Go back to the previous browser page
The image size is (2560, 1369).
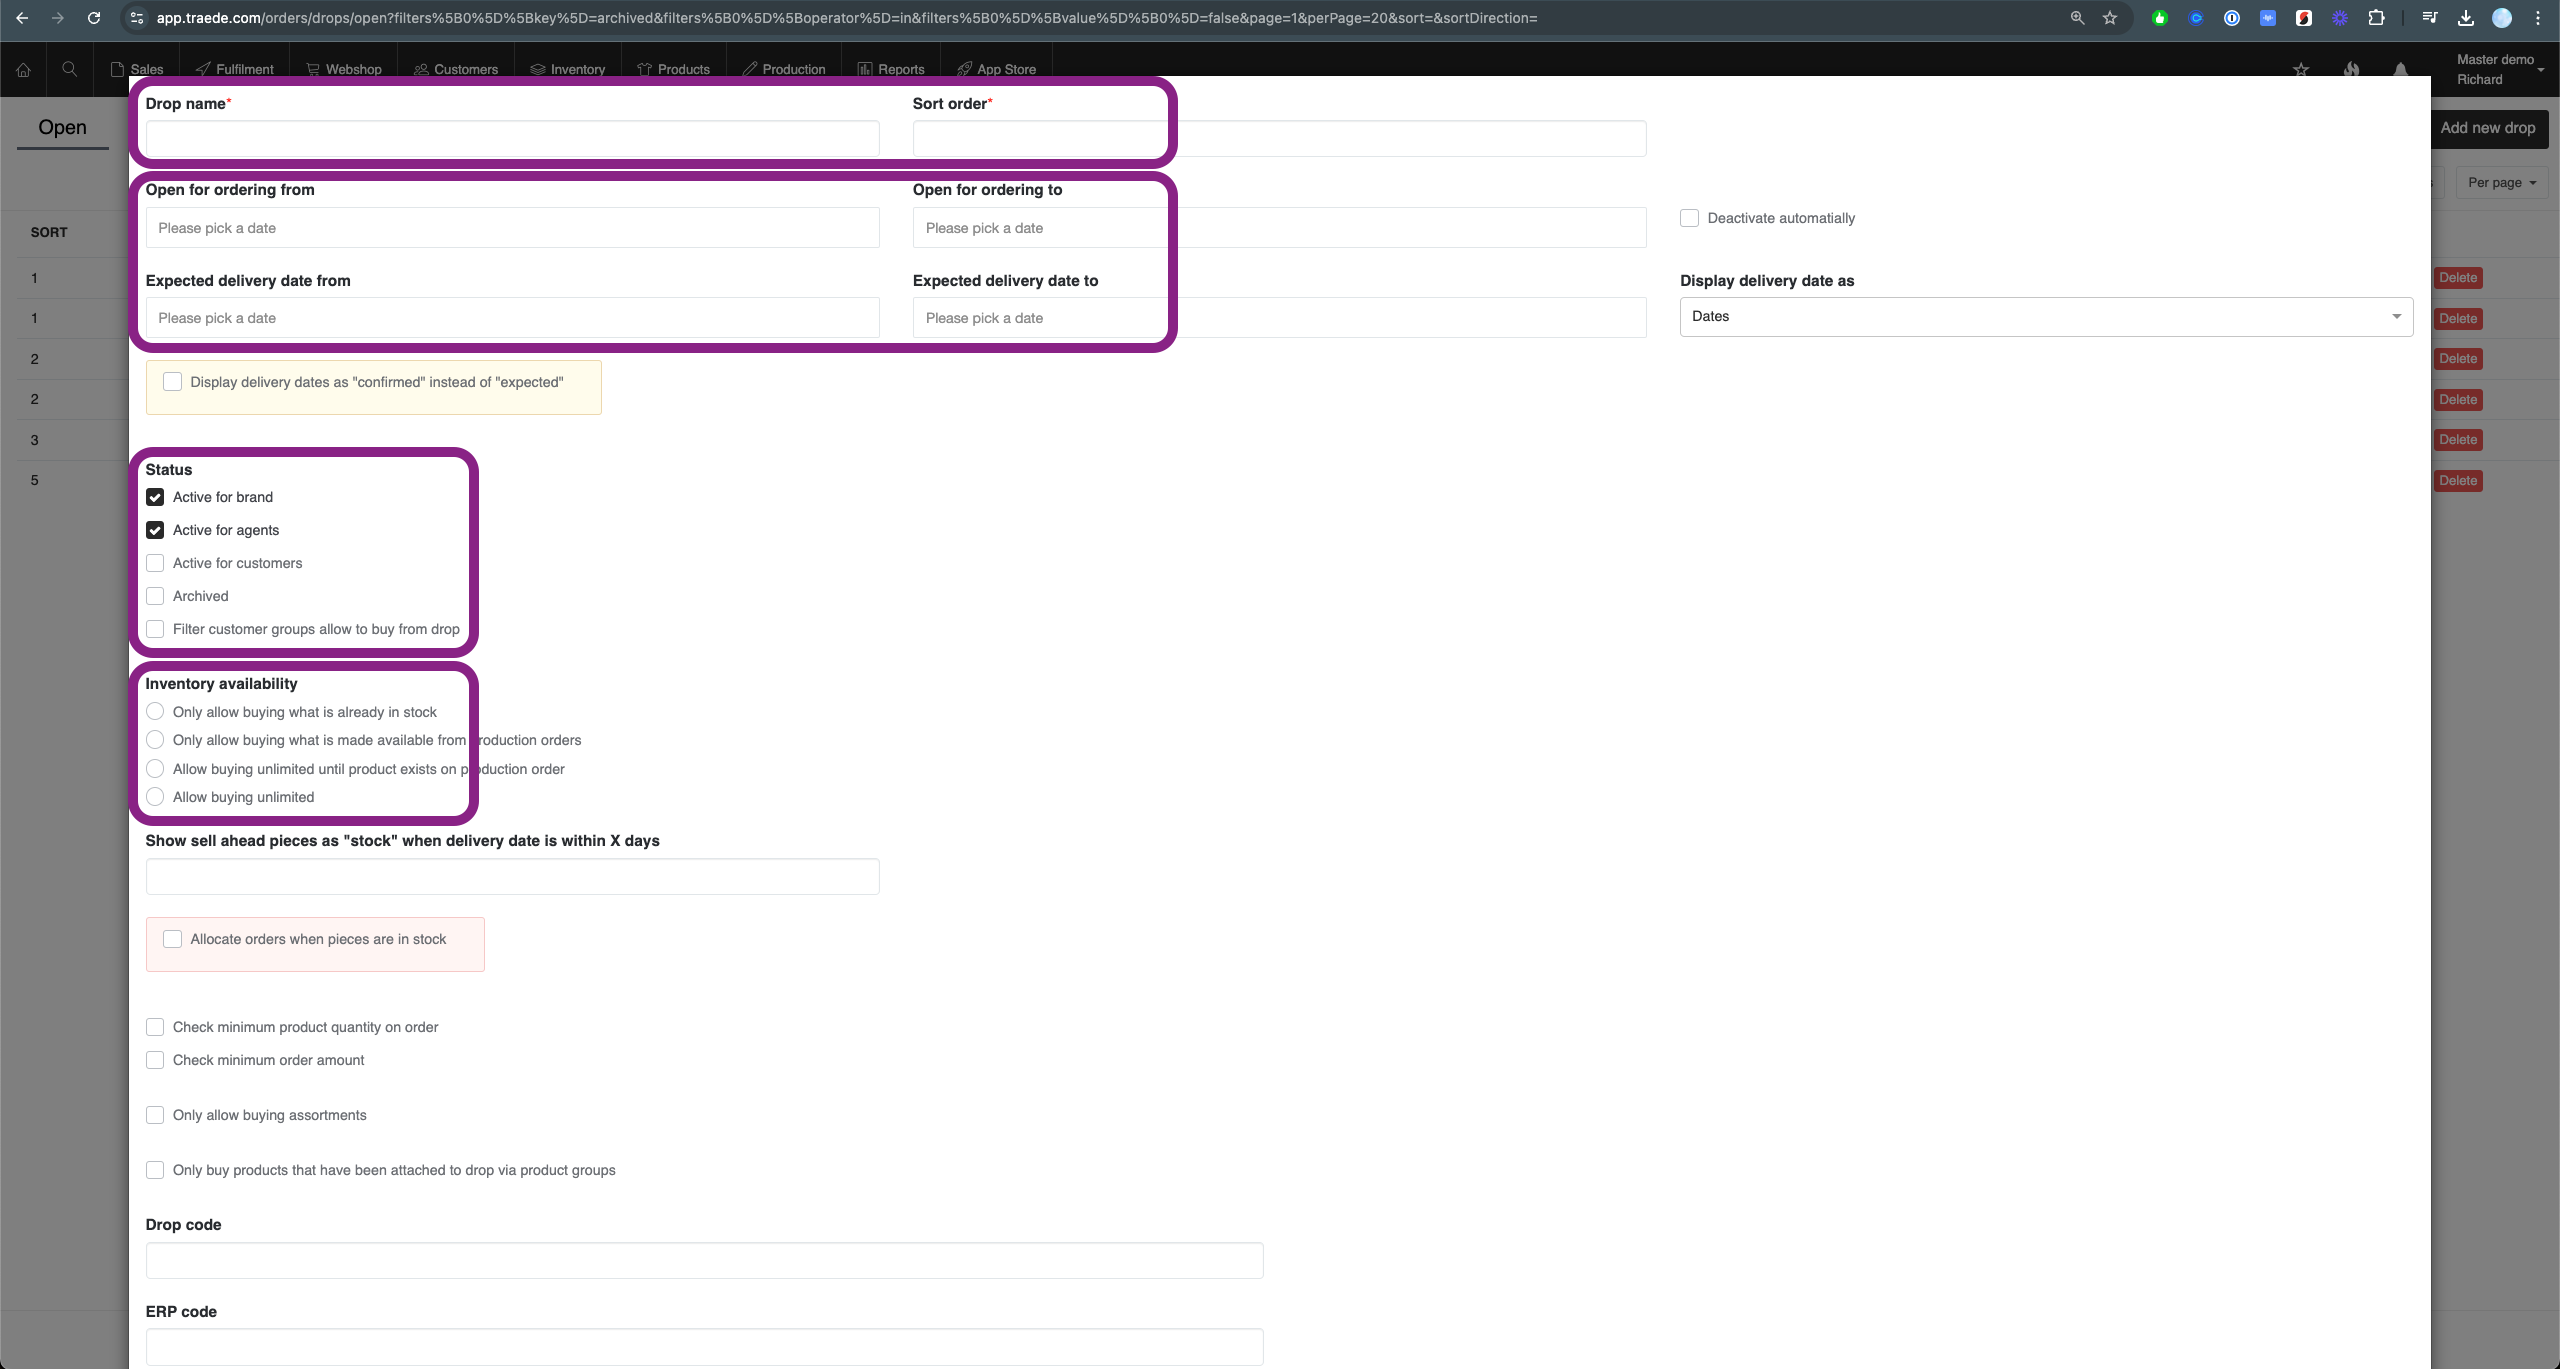(x=22, y=18)
